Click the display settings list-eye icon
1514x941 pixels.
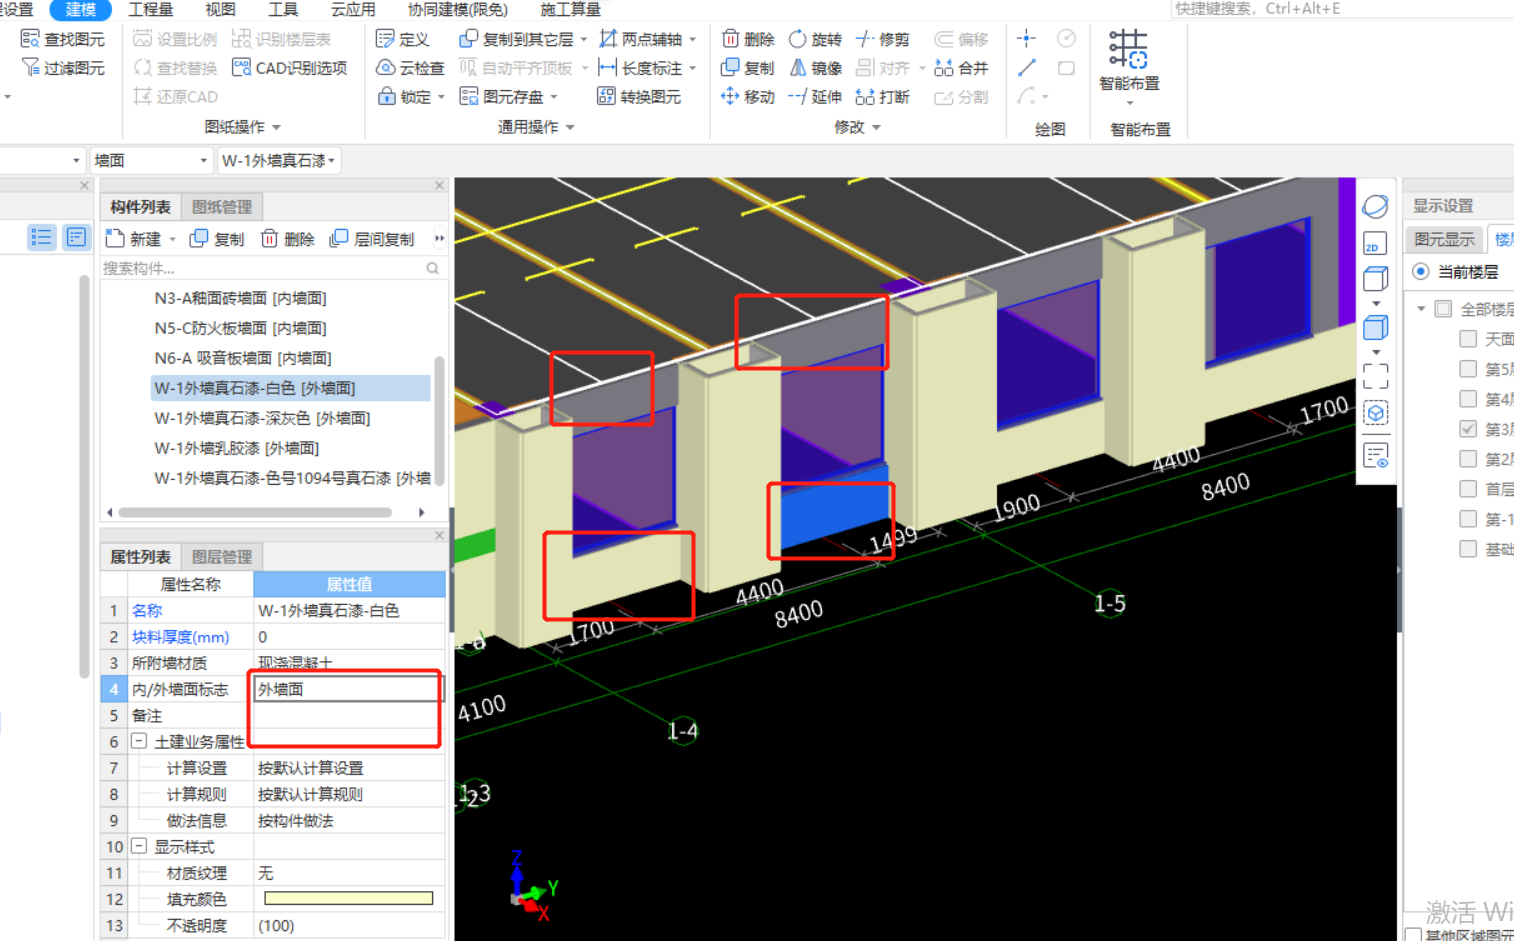[x=1375, y=456]
